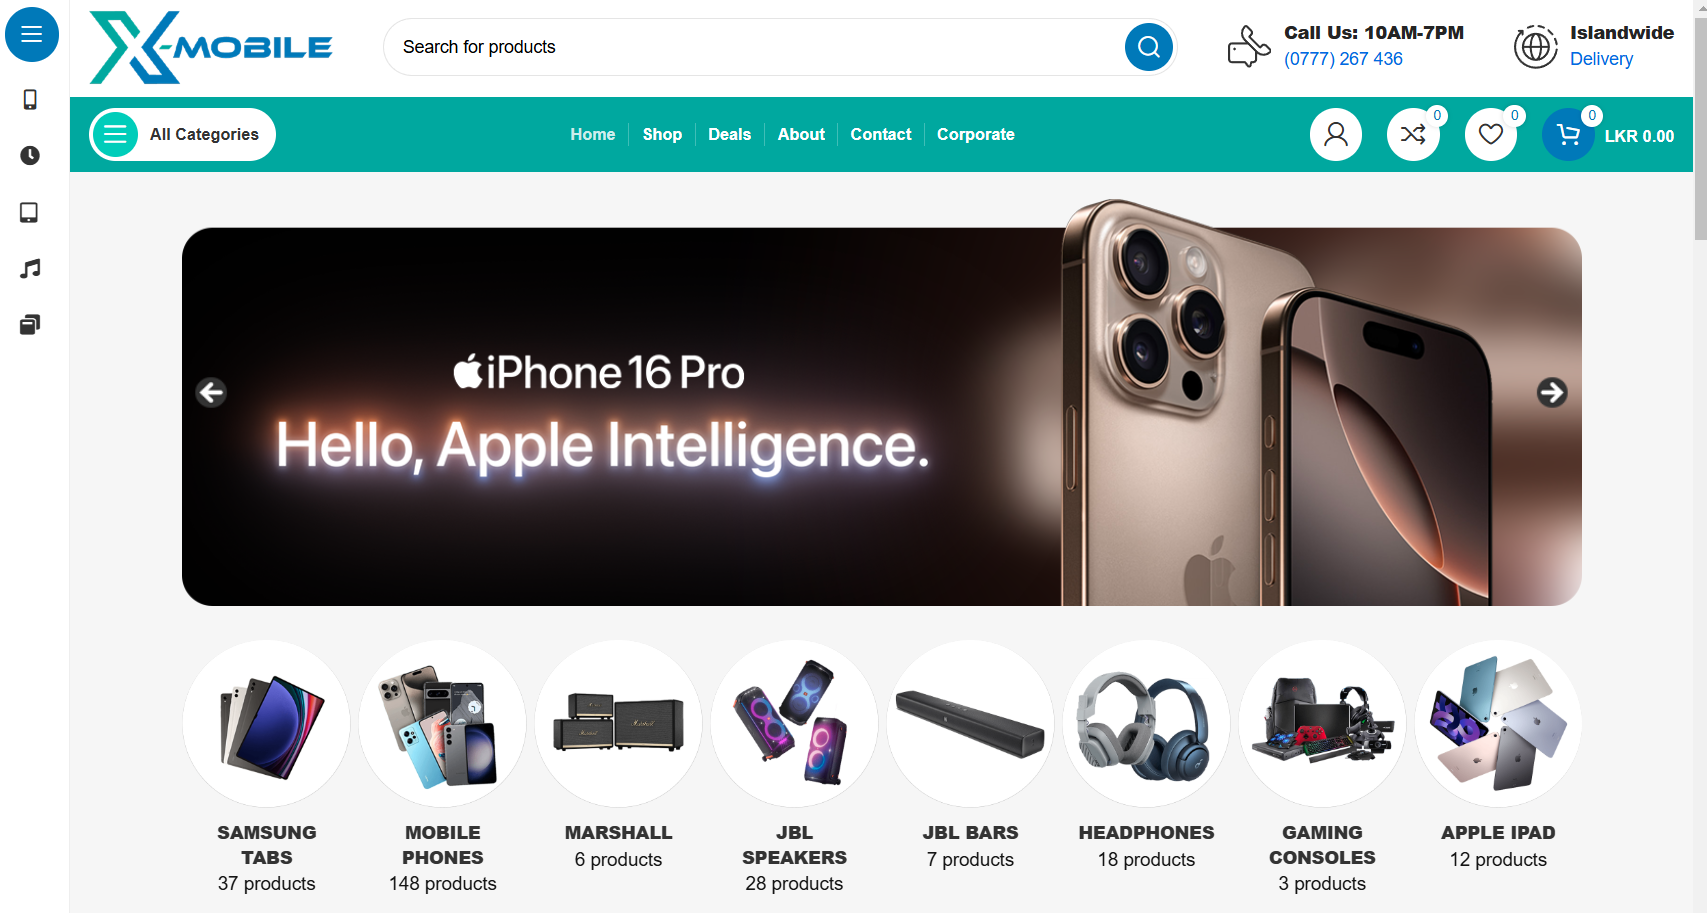Image resolution: width=1707 pixels, height=913 pixels.
Task: Open the compare products shuffle icon
Action: (1413, 134)
